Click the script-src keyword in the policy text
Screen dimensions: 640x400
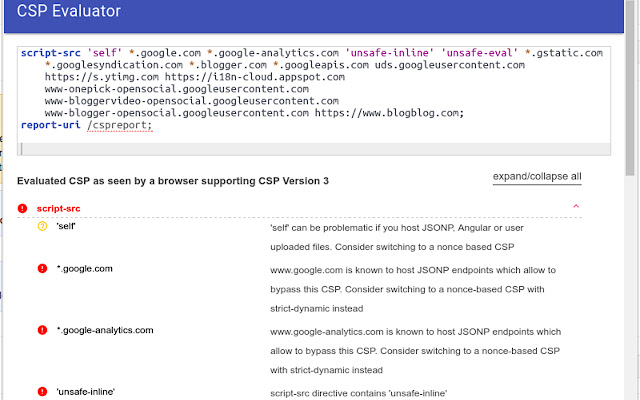pos(51,53)
